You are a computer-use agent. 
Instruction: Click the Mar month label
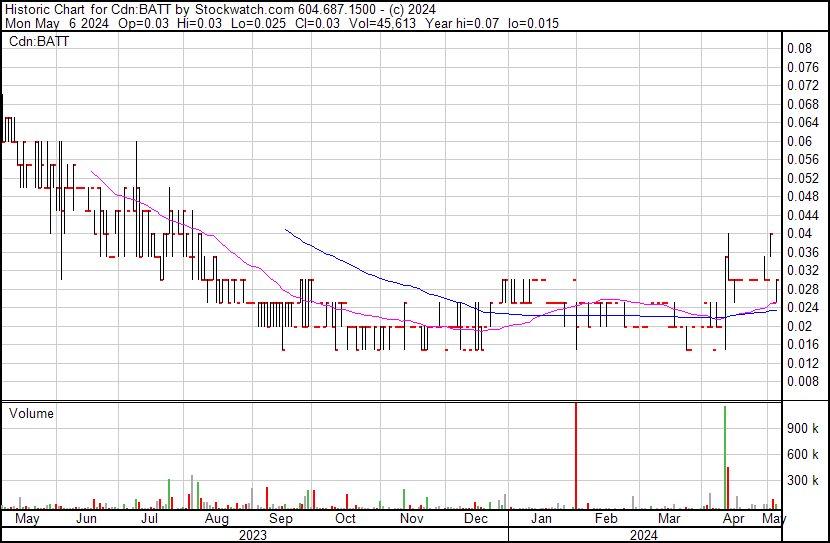[669, 518]
